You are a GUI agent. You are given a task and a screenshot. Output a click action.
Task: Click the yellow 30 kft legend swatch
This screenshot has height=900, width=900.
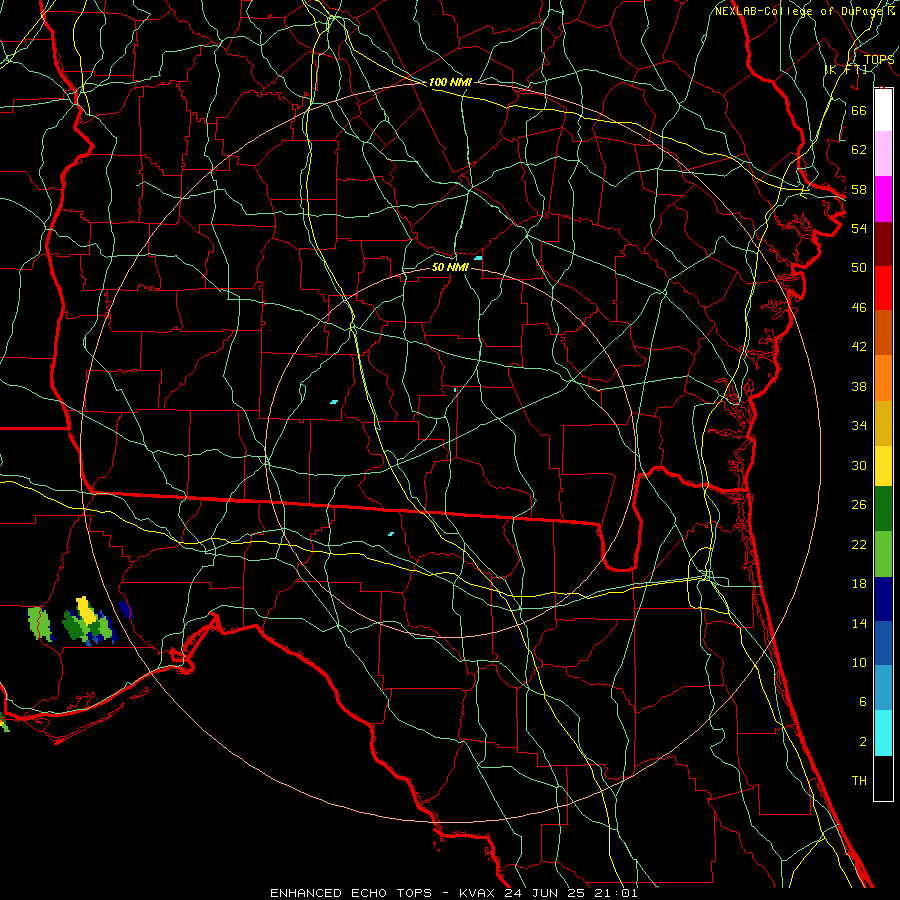pyautogui.click(x=883, y=466)
